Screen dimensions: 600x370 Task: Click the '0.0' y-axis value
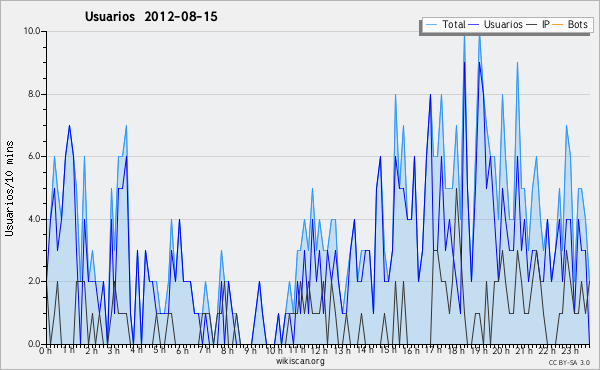[34, 344]
